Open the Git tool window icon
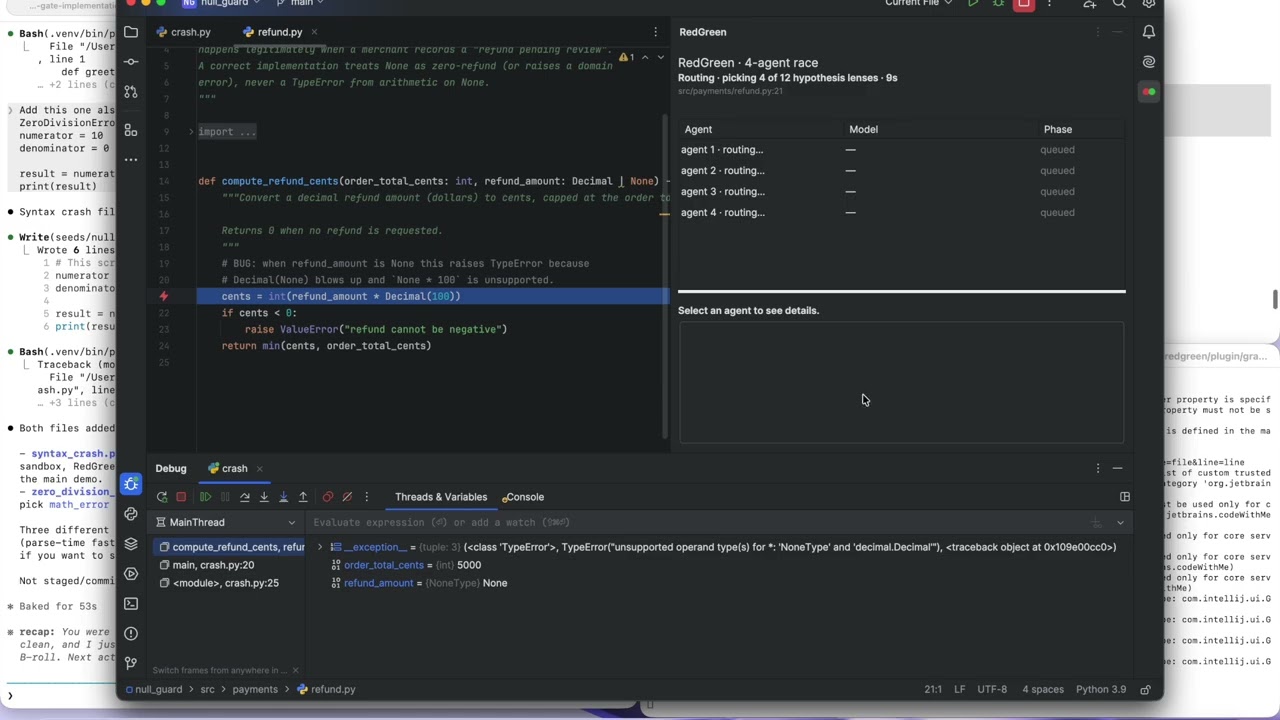1280x720 pixels. click(131, 662)
